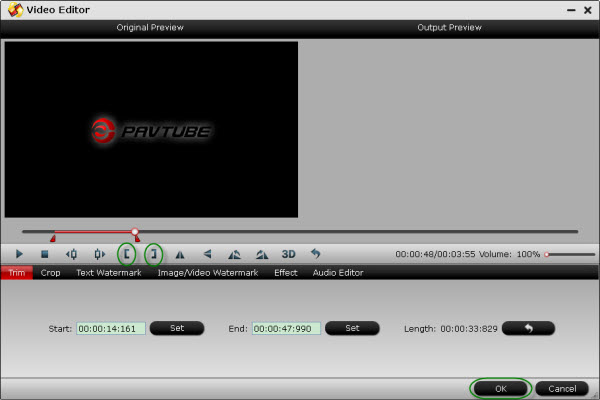Set trim end with right bracket icon

tap(153, 254)
